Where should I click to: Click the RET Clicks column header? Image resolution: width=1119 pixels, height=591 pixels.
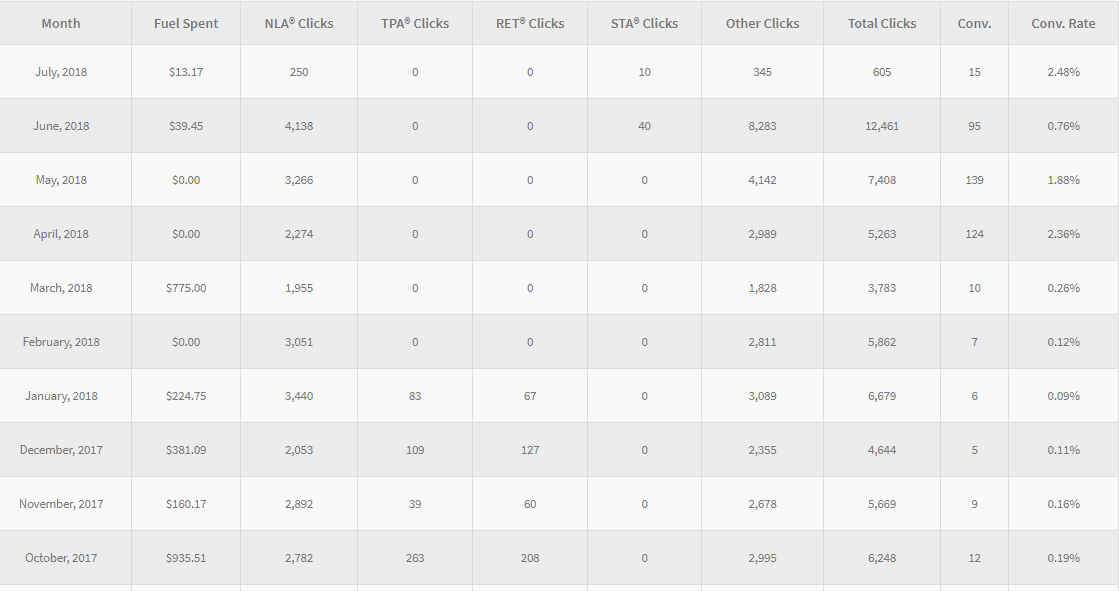click(530, 24)
